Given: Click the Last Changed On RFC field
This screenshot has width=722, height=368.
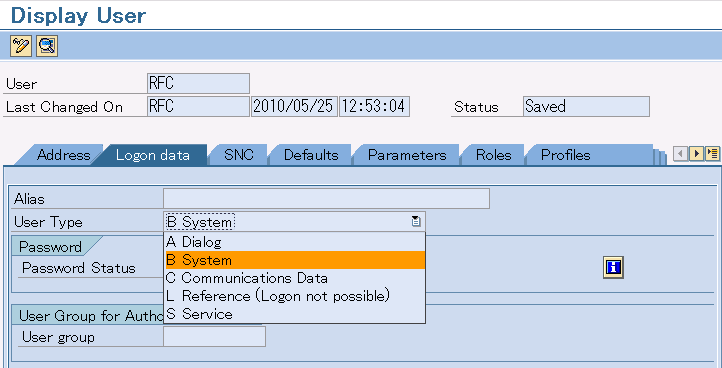Looking at the screenshot, I should click(x=198, y=106).
